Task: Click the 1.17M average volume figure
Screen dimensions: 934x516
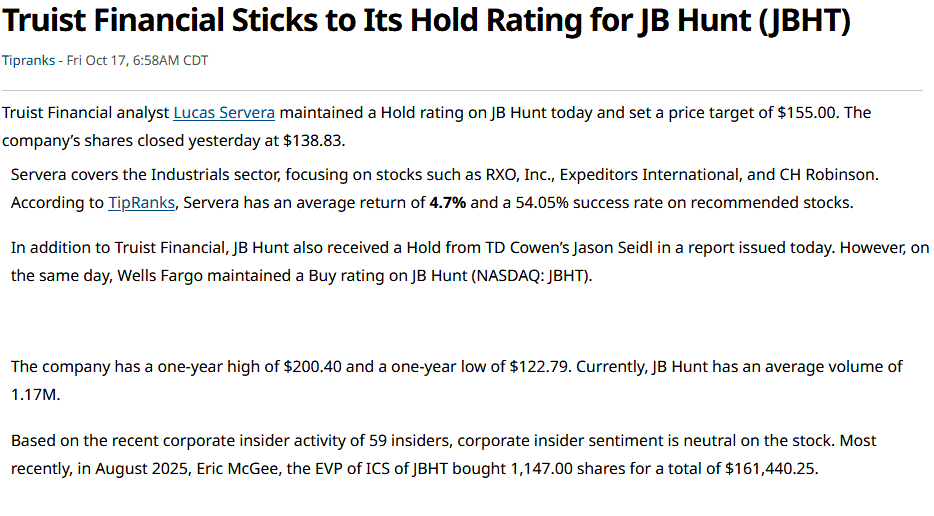Action: pyautogui.click(x=36, y=394)
